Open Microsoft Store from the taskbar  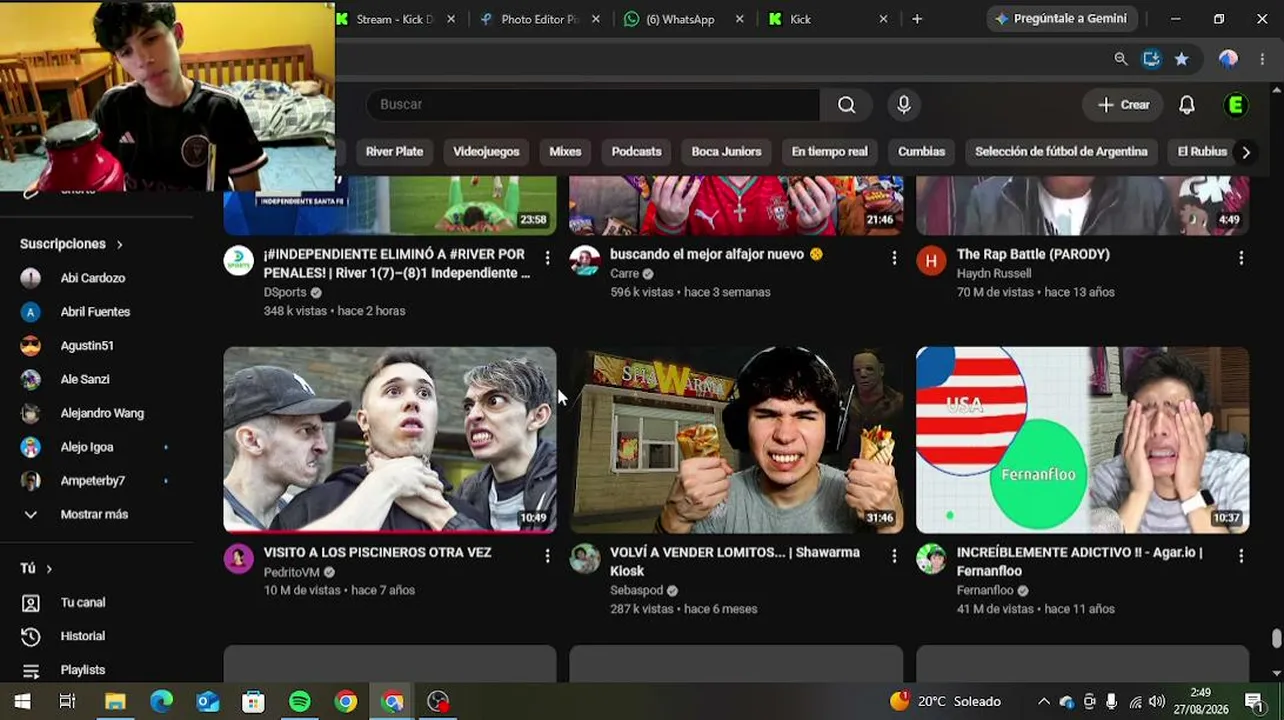tap(253, 702)
